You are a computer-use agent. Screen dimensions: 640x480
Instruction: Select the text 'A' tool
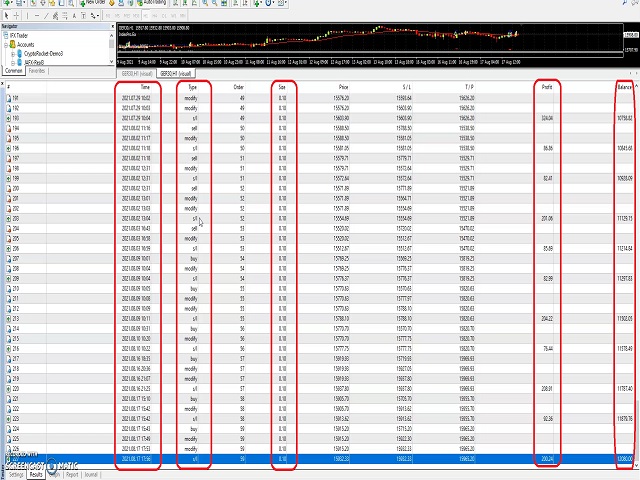[x=74, y=16]
